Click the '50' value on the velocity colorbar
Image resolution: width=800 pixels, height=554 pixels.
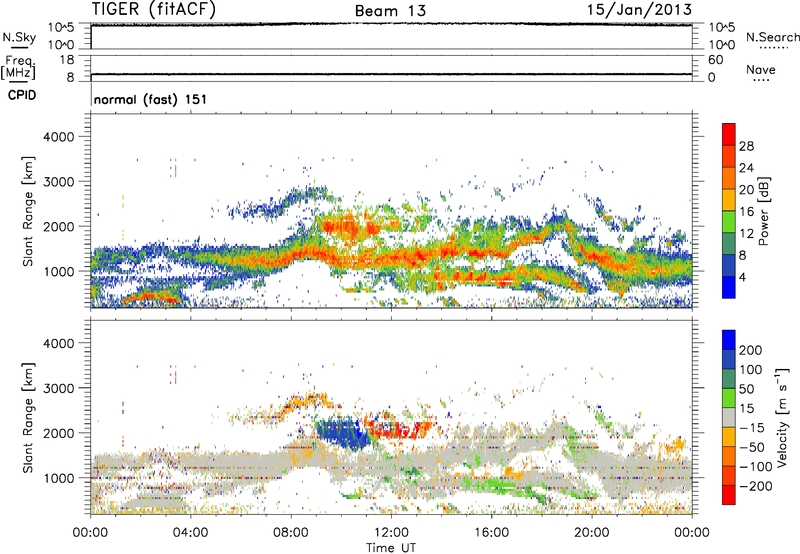coord(746,389)
